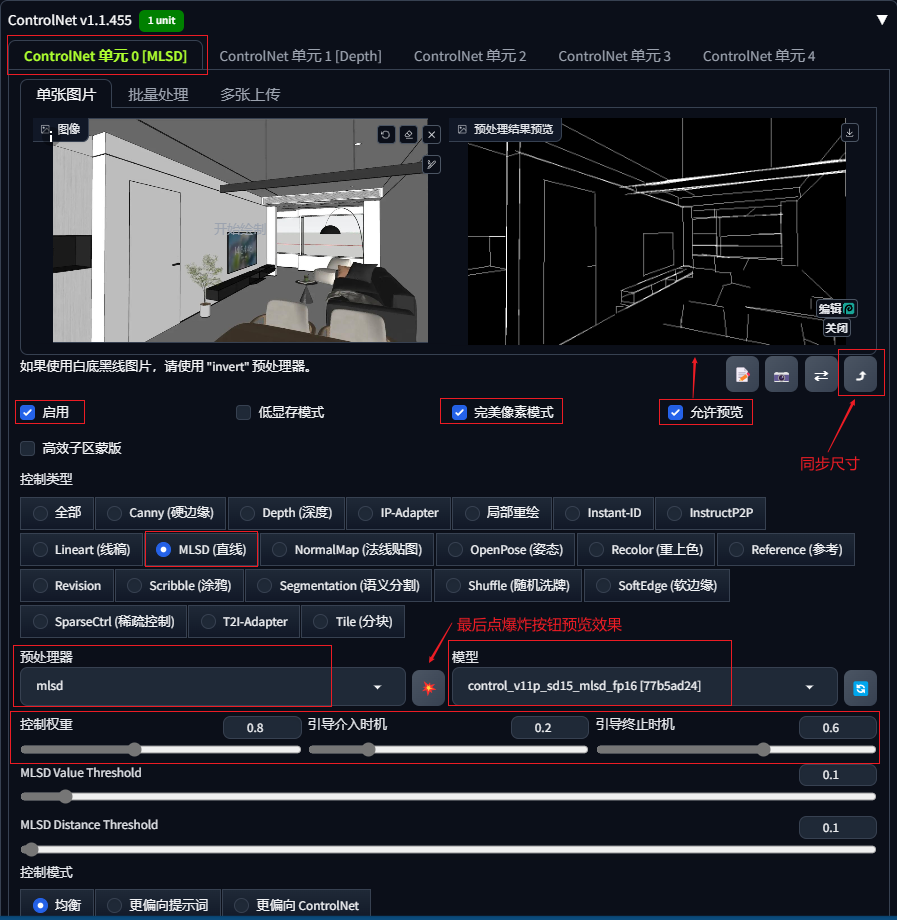Switch to ControlNet 单元 1 [Depth] tab
This screenshot has height=920, width=897.
point(300,56)
